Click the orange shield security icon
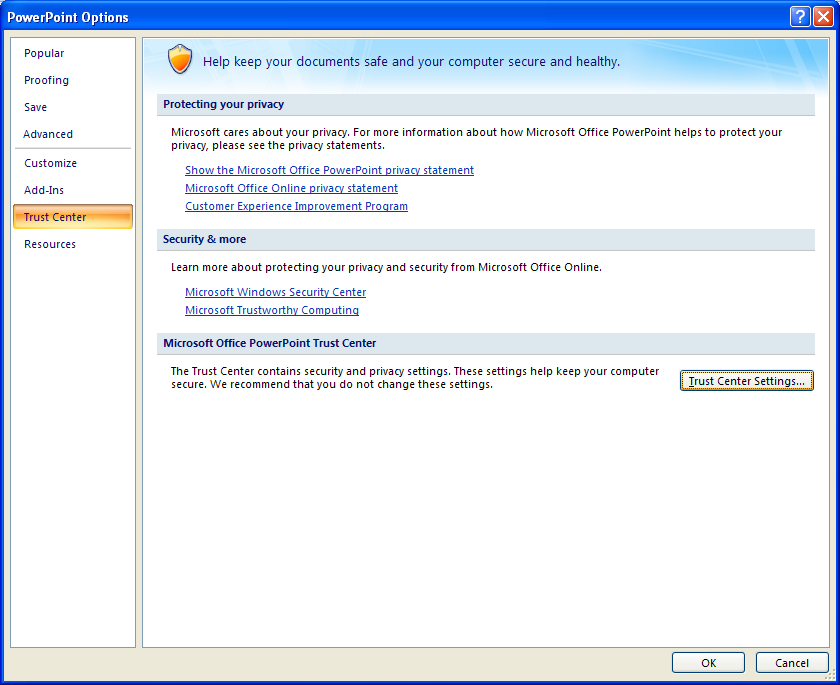This screenshot has height=685, width=840. pyautogui.click(x=180, y=59)
